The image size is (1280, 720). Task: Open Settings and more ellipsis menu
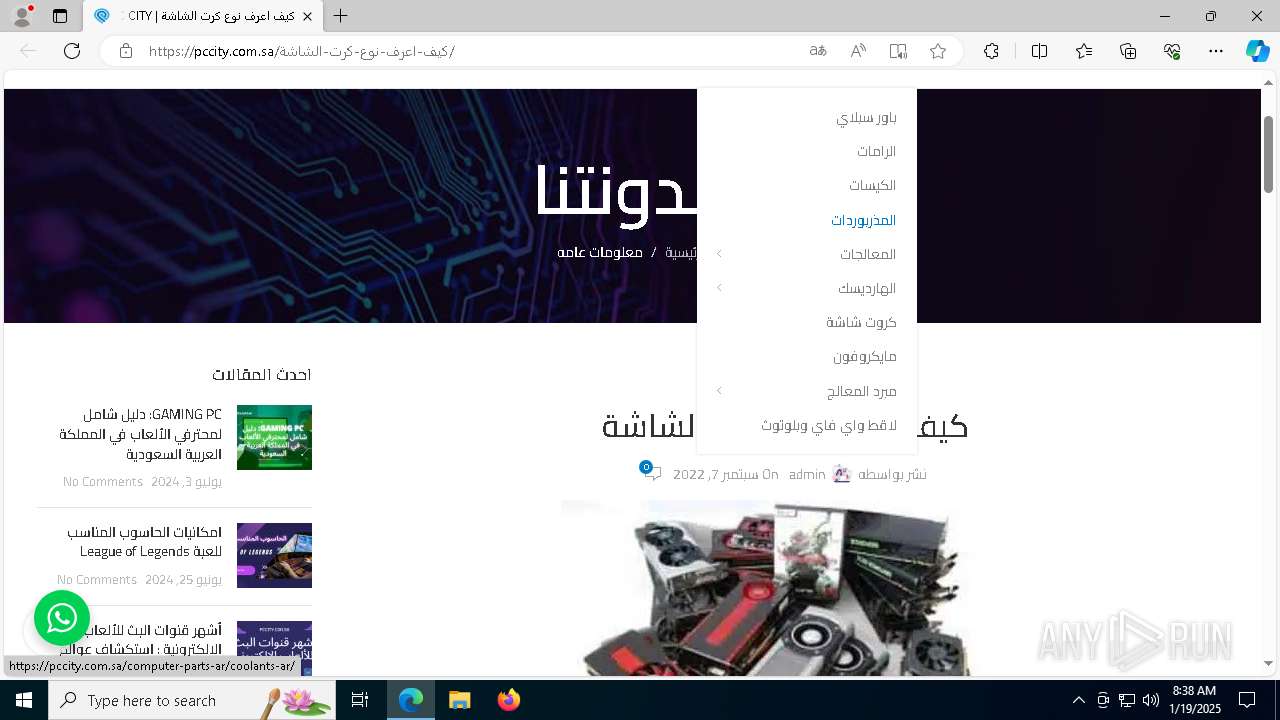tap(1216, 51)
